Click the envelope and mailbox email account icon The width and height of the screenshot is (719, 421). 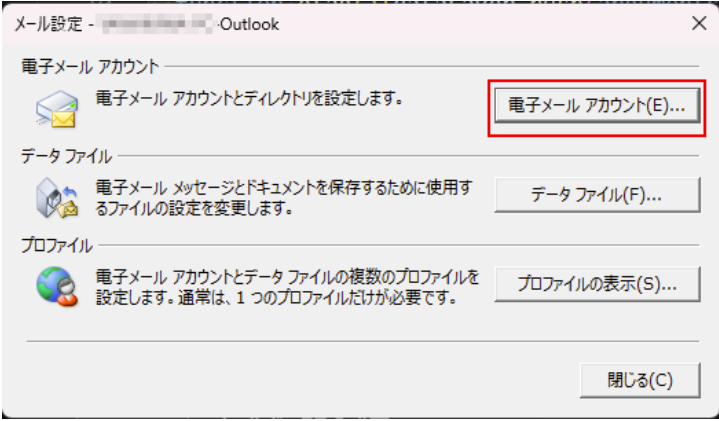pos(57,109)
